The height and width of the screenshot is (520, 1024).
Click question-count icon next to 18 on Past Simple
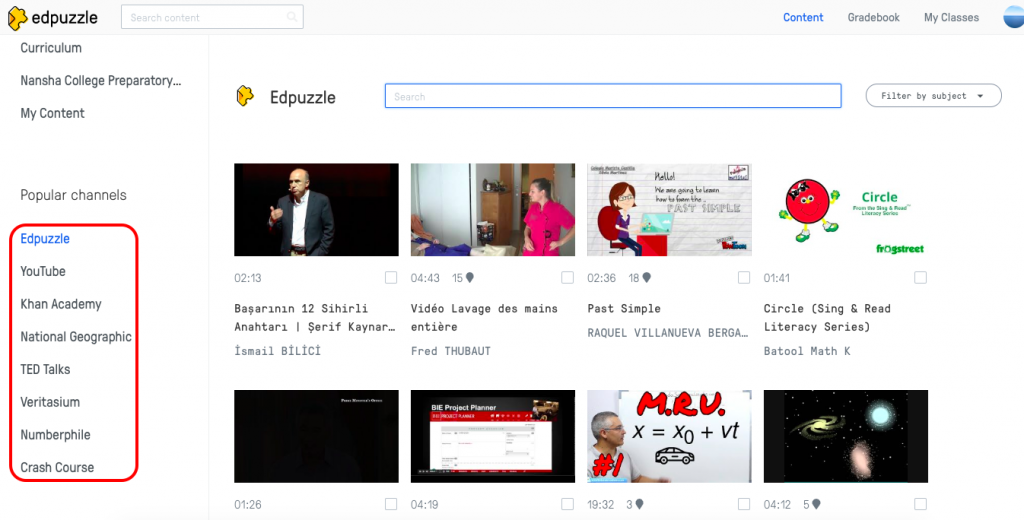point(647,278)
